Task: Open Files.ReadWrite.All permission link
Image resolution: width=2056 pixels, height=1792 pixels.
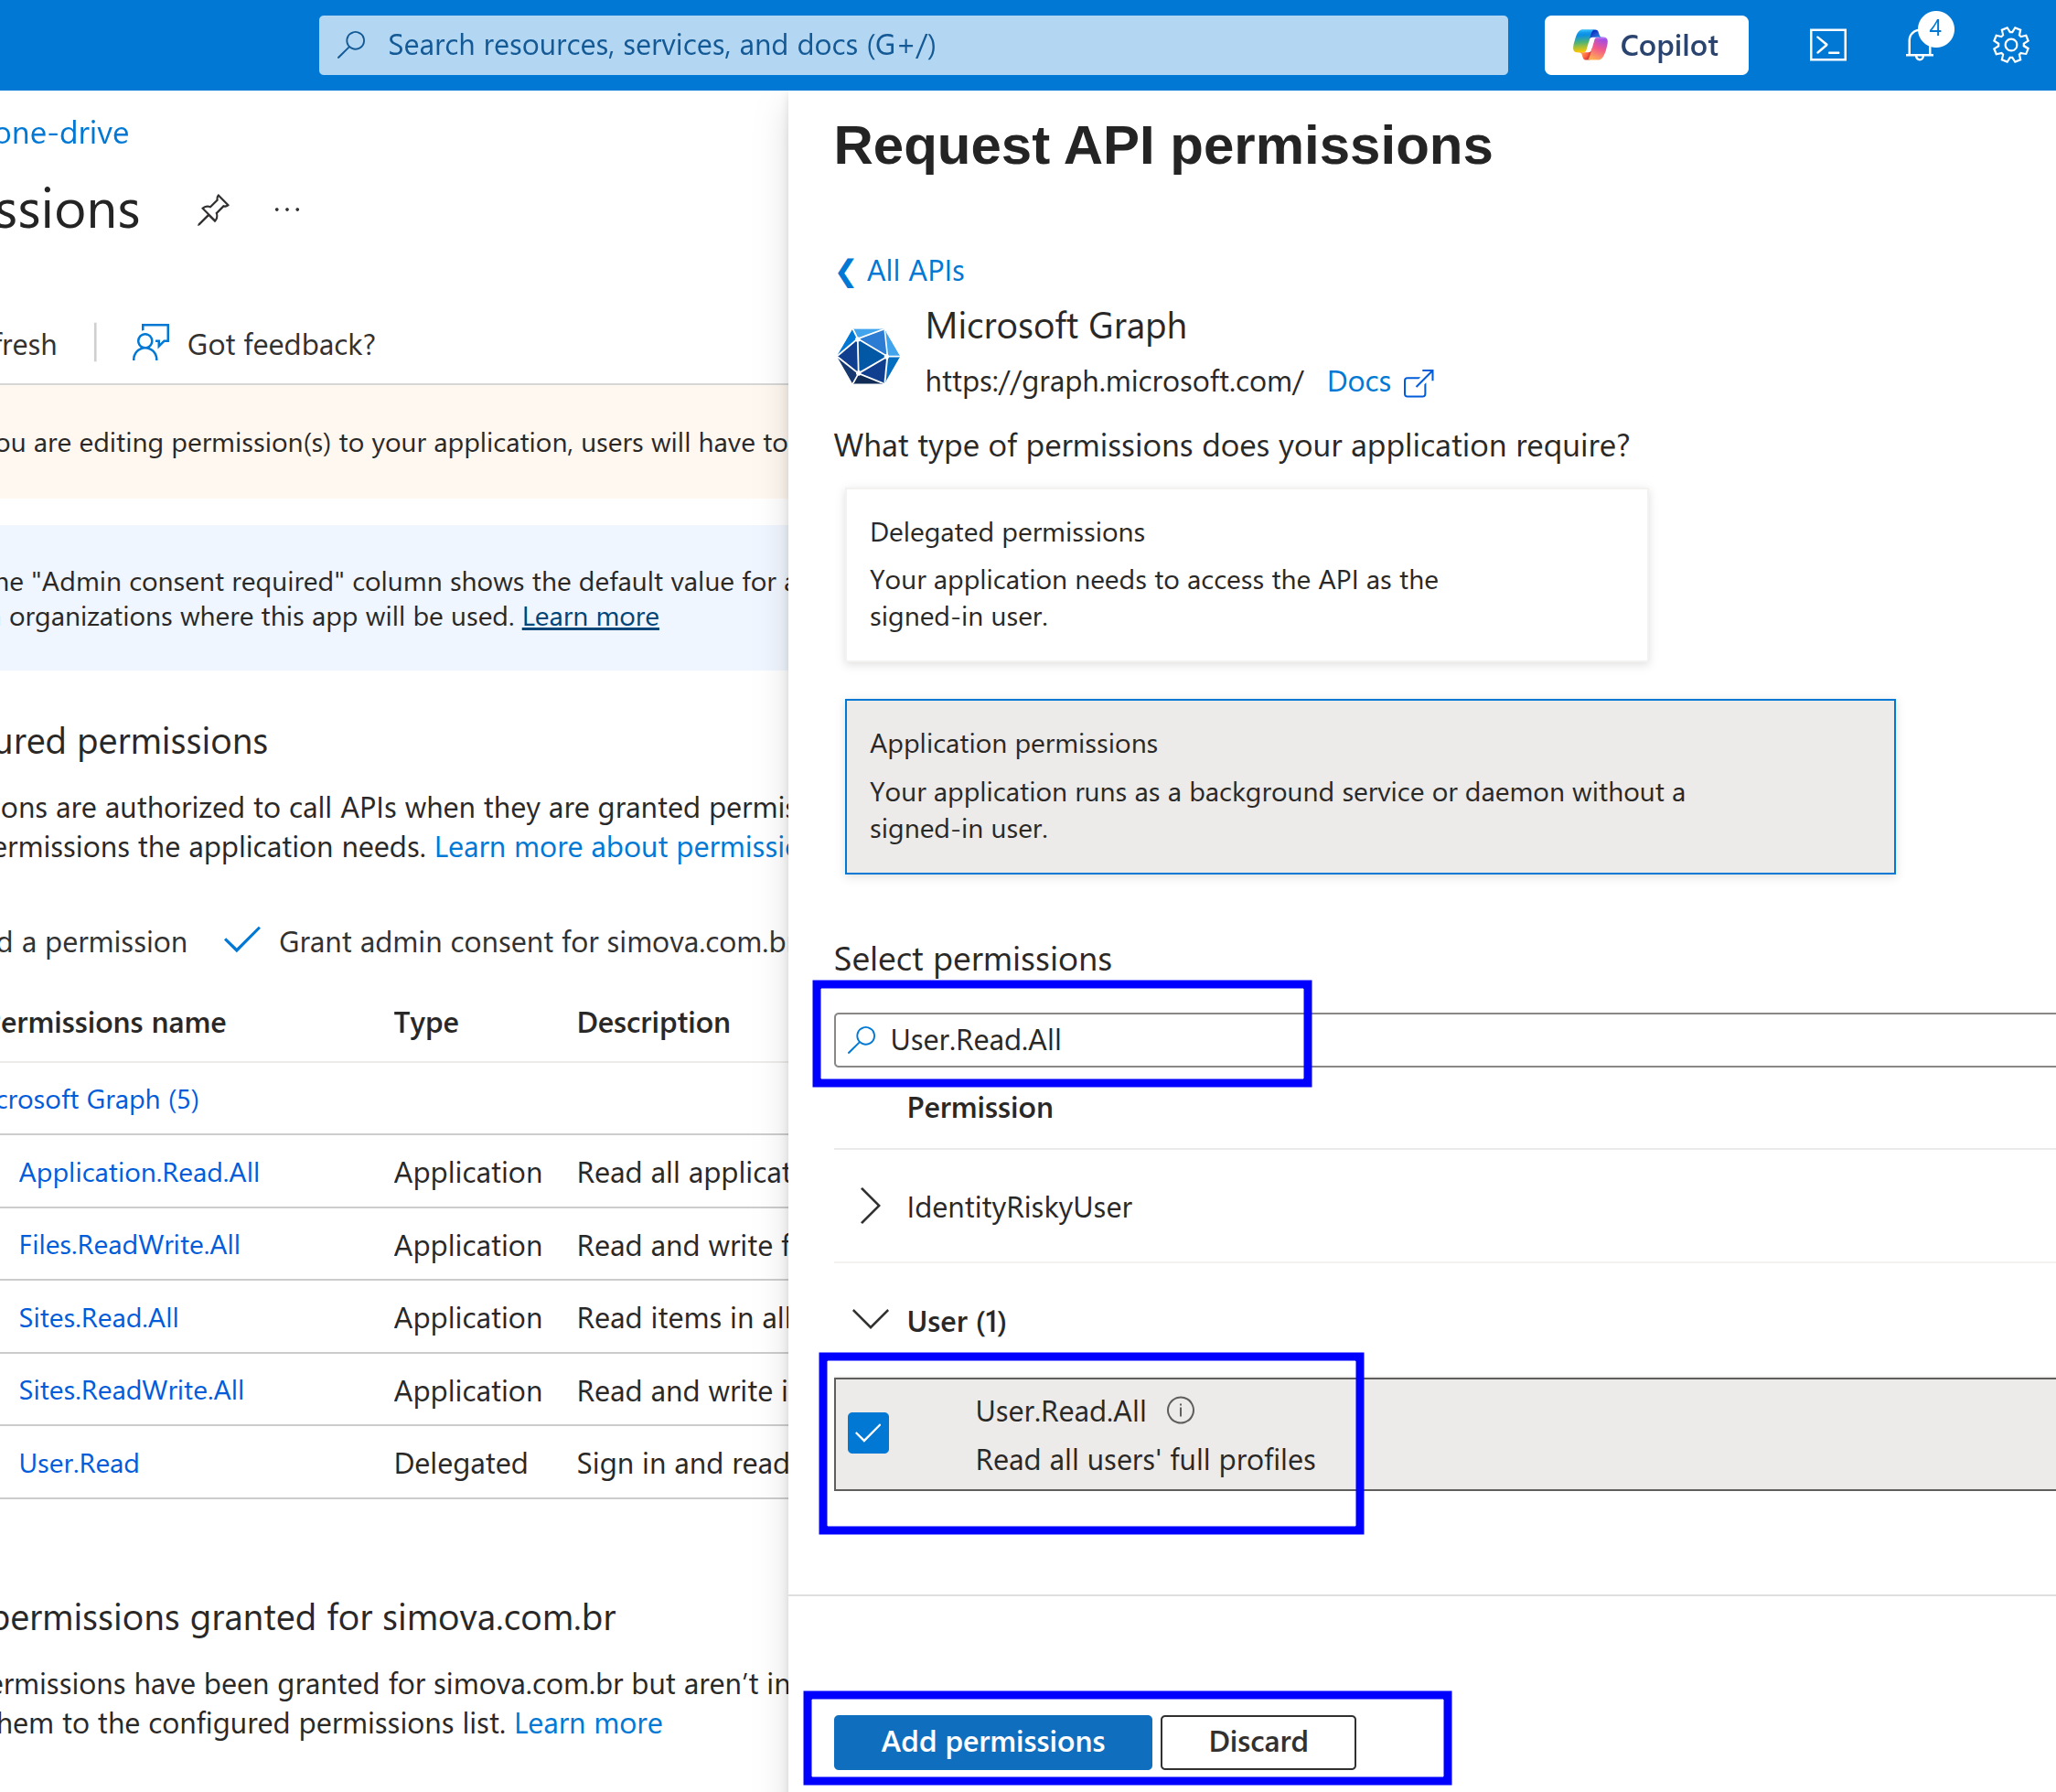Action: [130, 1245]
